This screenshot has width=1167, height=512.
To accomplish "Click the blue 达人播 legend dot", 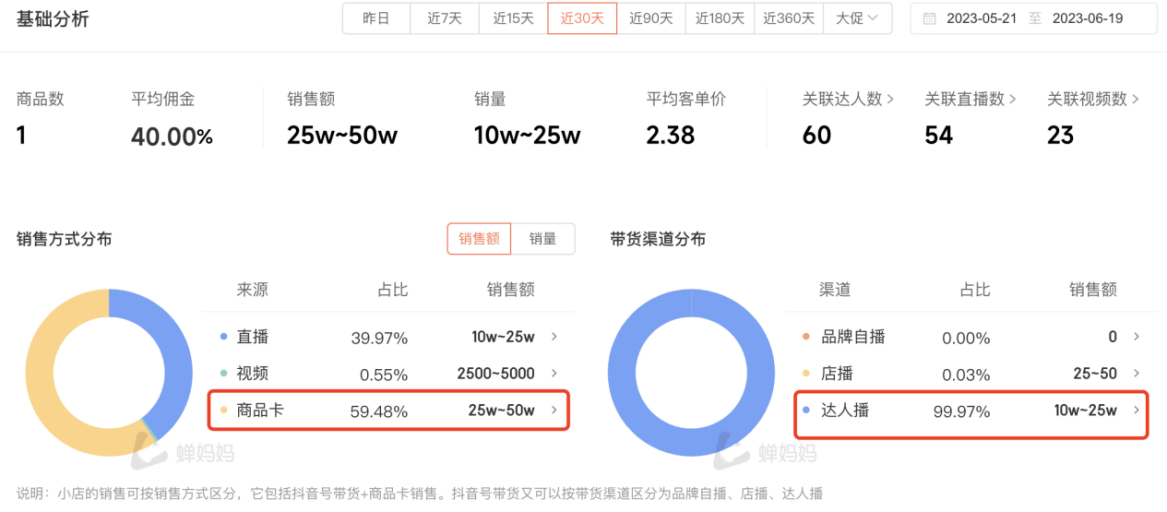I will point(806,410).
